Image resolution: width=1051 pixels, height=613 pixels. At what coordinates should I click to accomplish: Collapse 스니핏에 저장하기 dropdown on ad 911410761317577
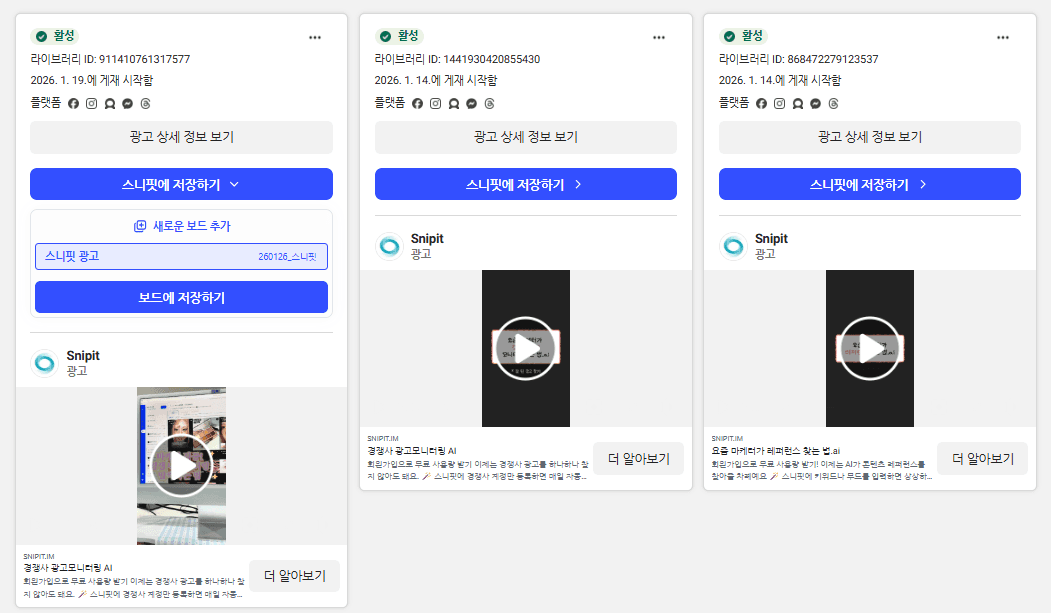[181, 184]
